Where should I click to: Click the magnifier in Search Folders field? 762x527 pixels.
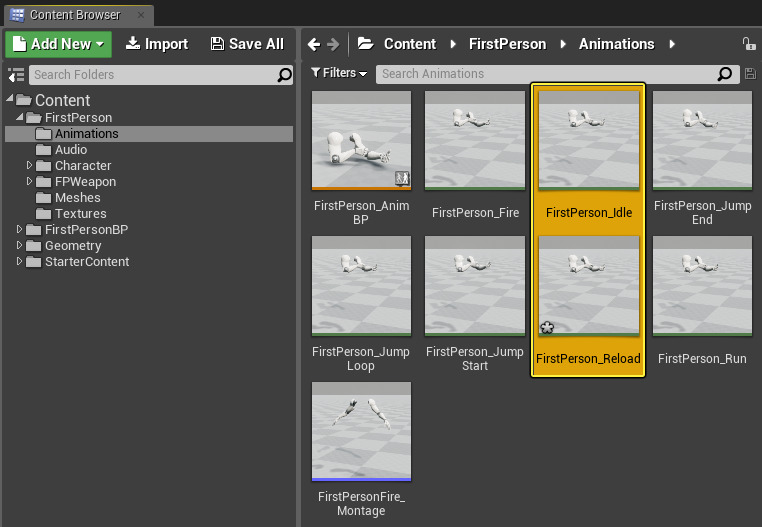[x=285, y=75]
